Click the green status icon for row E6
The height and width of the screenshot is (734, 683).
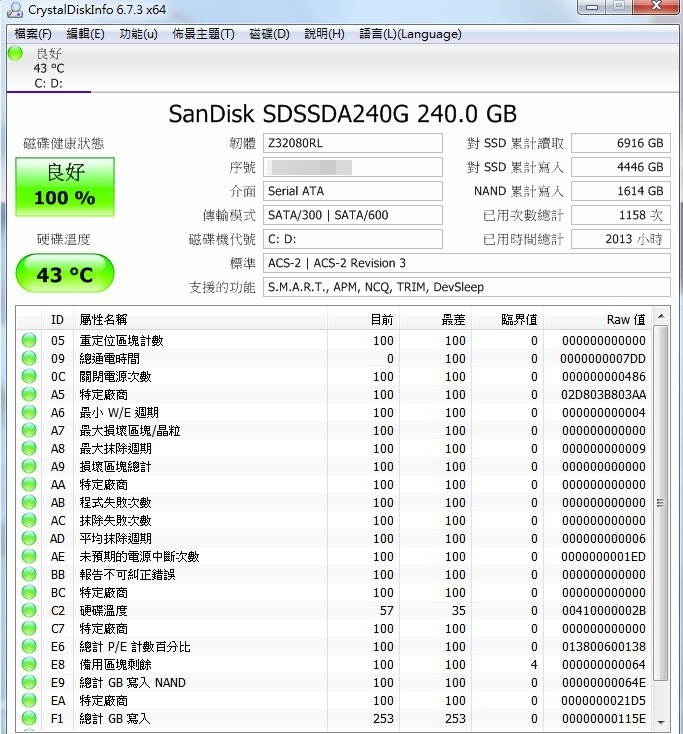point(29,646)
